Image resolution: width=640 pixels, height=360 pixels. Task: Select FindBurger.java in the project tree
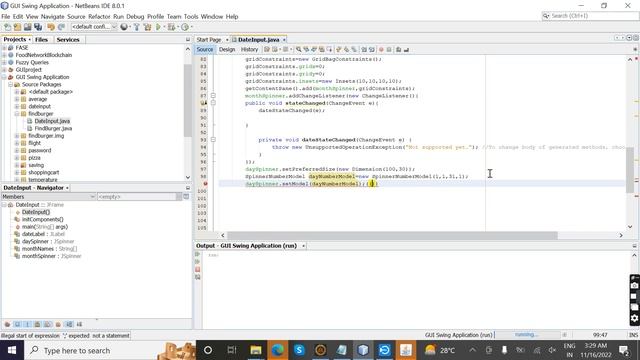53,129
